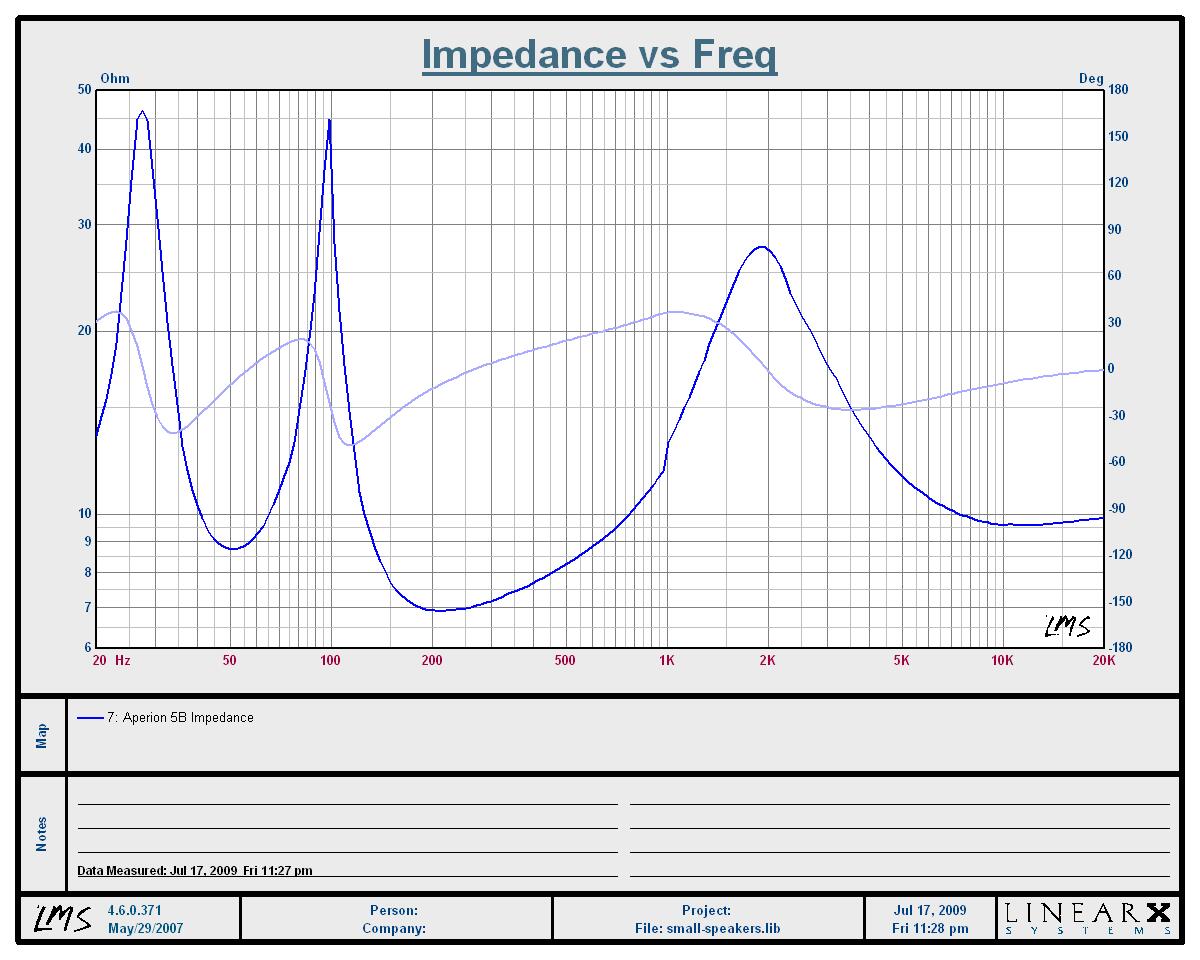Click the Map panel label
The width and height of the screenshot is (1200, 960).
click(x=42, y=736)
